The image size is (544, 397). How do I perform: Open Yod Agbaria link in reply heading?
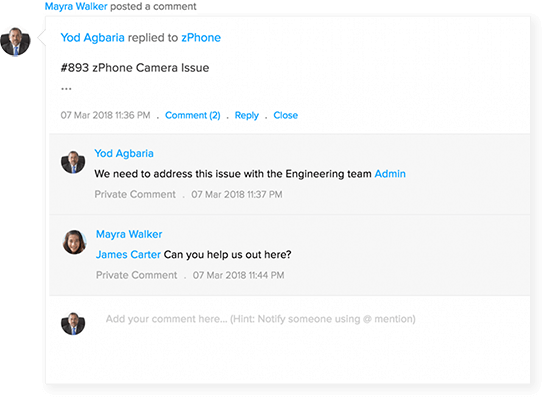tap(92, 37)
